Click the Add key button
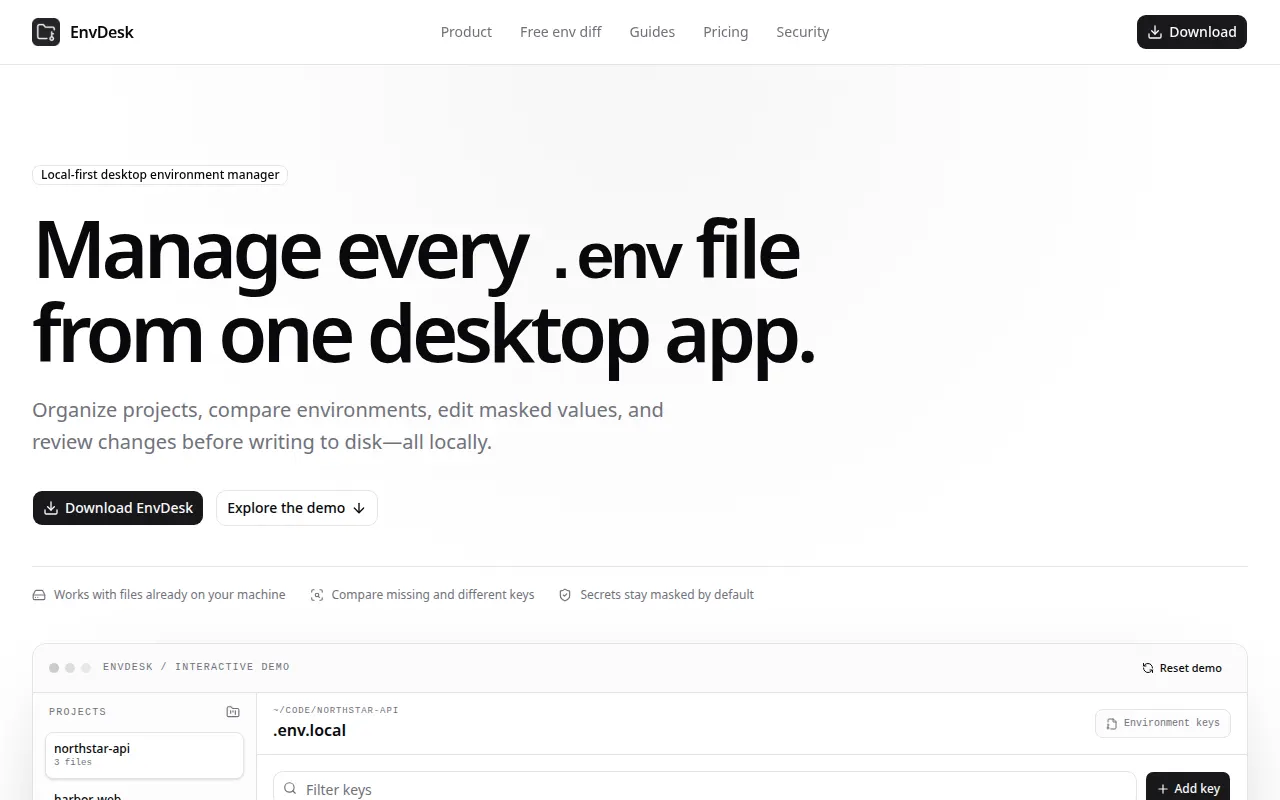Screen dimensions: 1280x800 pos(1188,789)
